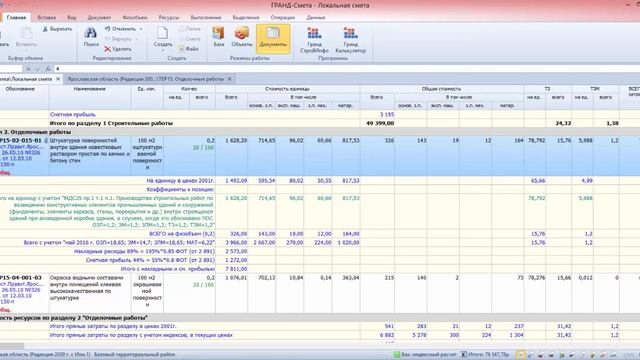Image resolution: width=640 pixels, height=360 pixels.
Task: Click the Наименование column header
Action: coord(90,89)
